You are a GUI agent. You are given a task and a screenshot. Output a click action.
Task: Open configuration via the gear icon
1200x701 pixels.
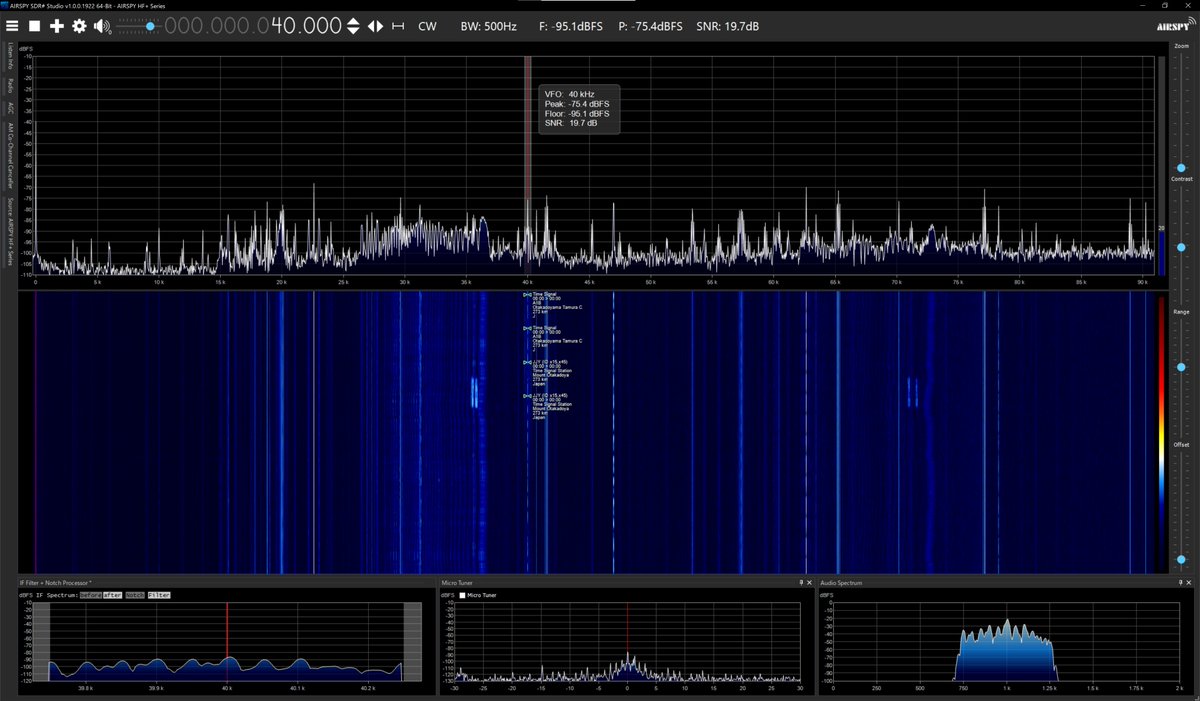79,26
